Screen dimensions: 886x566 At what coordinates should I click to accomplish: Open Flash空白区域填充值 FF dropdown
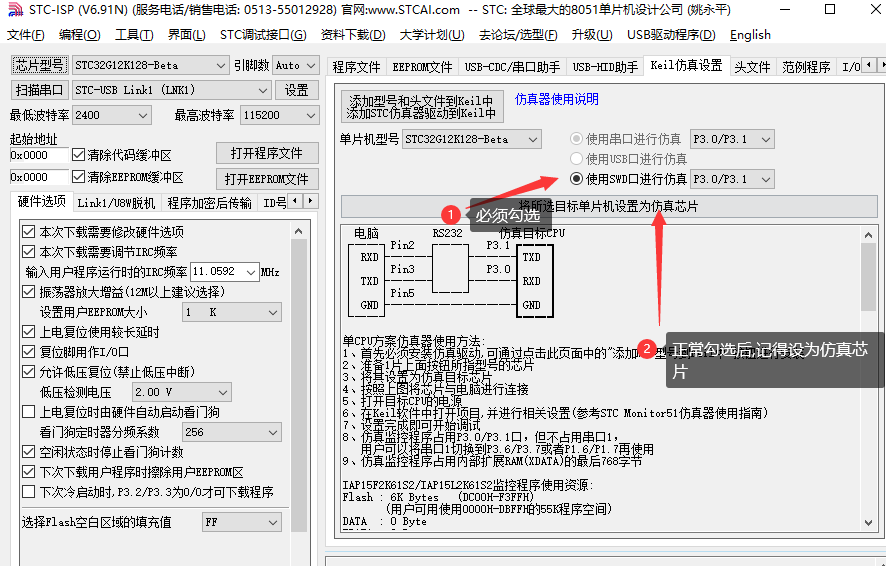coord(242,523)
